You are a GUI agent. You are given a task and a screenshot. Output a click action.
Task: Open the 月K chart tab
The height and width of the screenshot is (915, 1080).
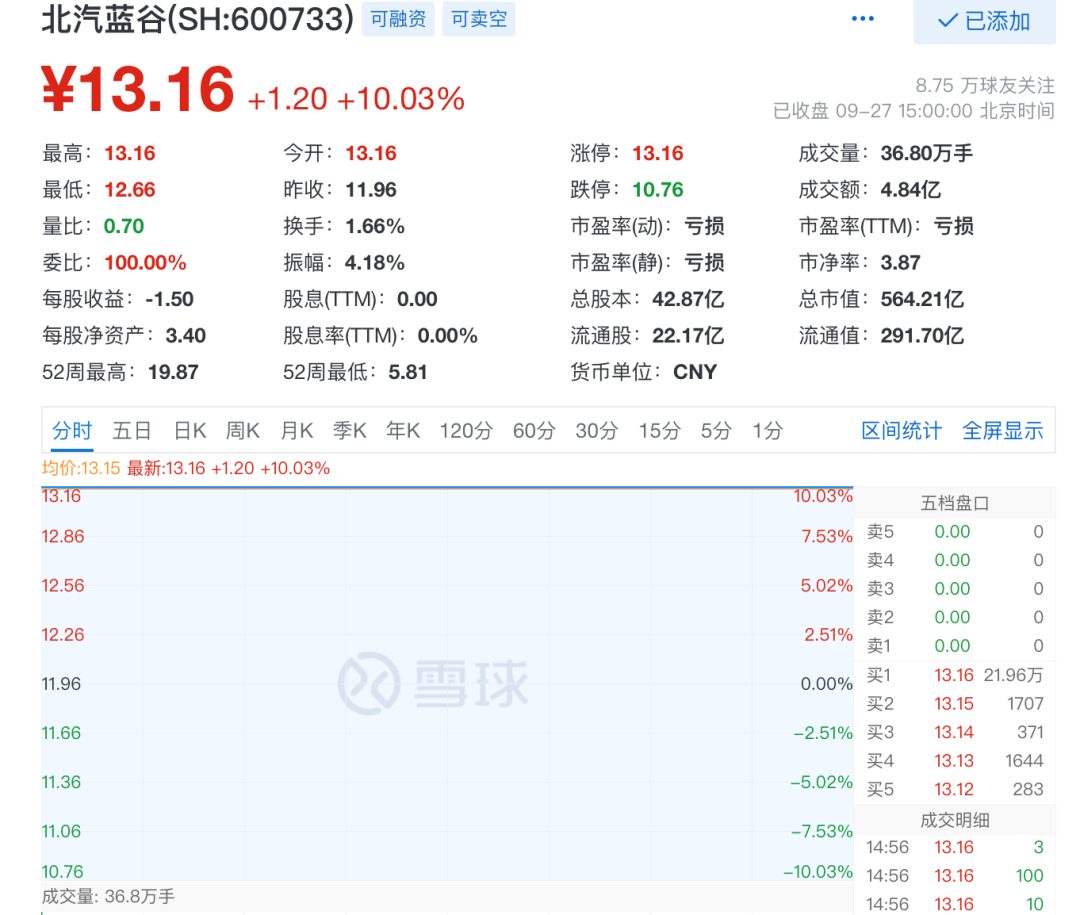(x=297, y=431)
